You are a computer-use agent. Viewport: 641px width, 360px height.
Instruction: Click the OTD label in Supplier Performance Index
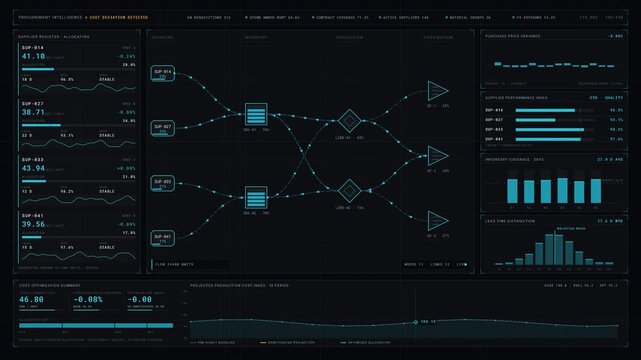tap(593, 98)
